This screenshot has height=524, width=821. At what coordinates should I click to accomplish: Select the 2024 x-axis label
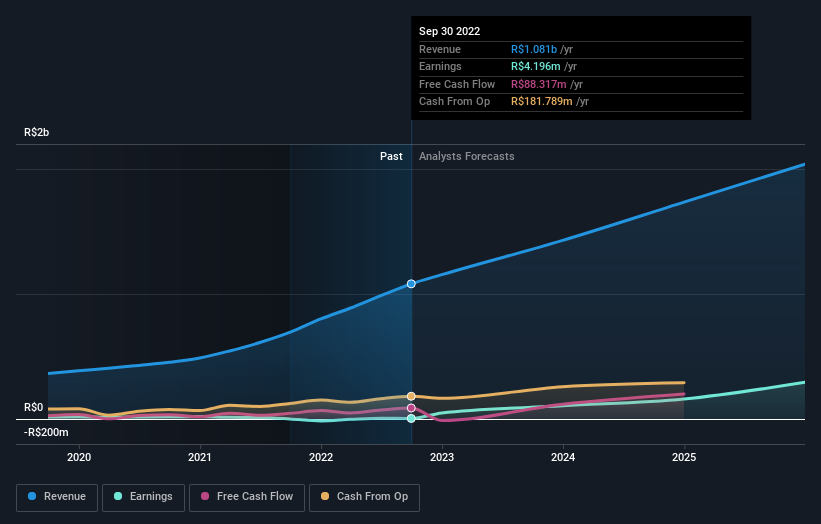(x=563, y=457)
